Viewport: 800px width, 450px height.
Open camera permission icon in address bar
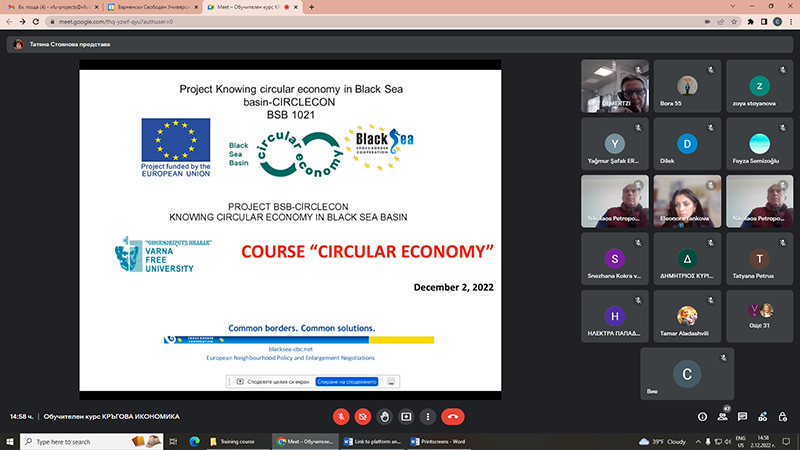click(707, 22)
